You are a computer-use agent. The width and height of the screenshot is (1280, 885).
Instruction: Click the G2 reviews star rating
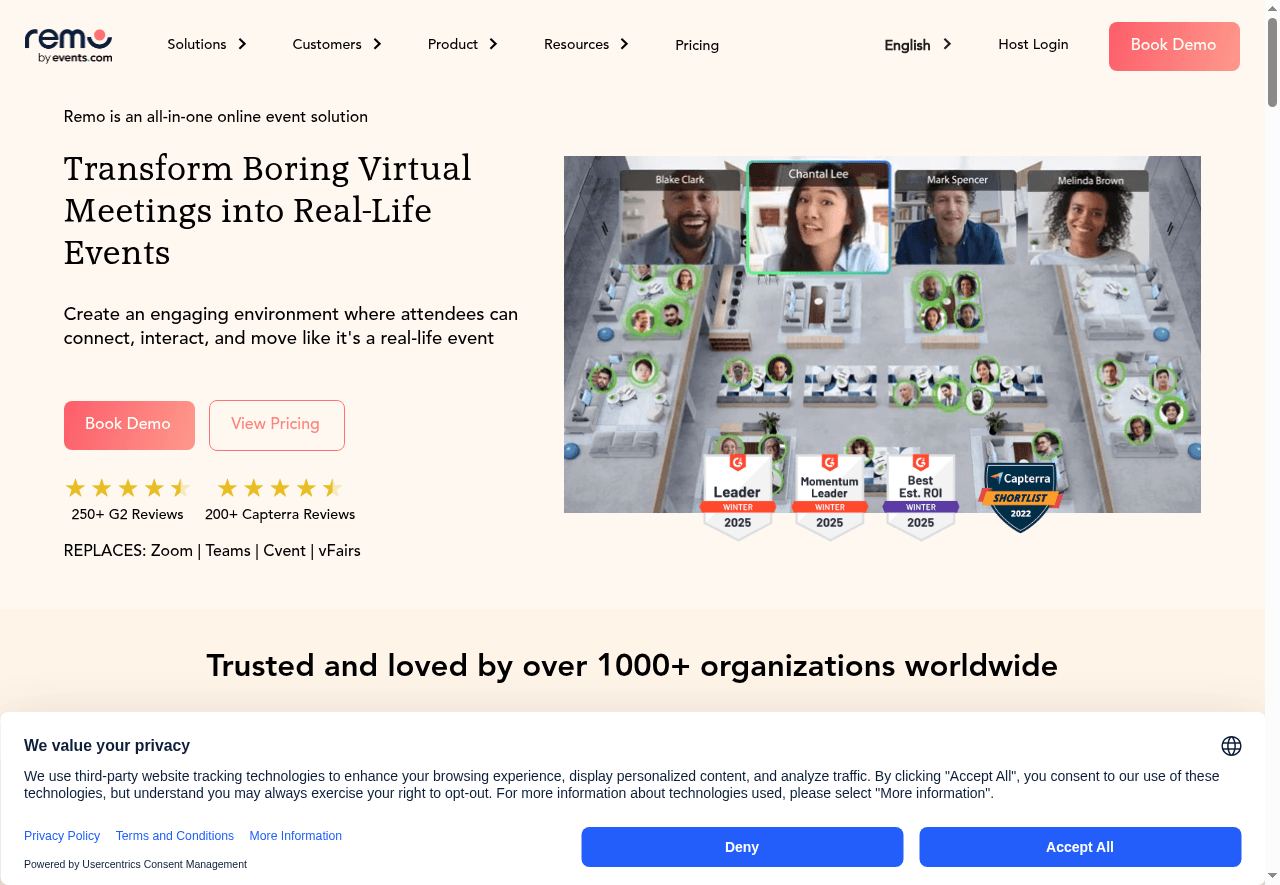click(128, 488)
